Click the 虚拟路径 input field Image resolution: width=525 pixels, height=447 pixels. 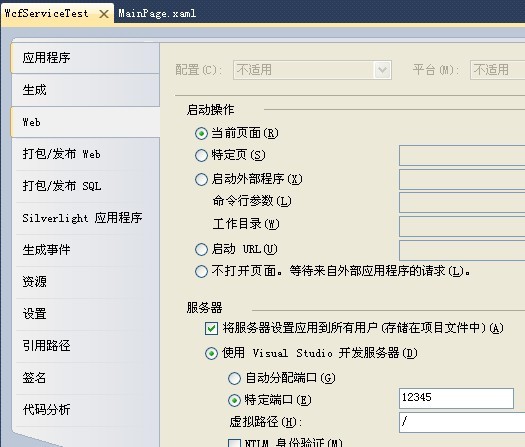pos(462,422)
